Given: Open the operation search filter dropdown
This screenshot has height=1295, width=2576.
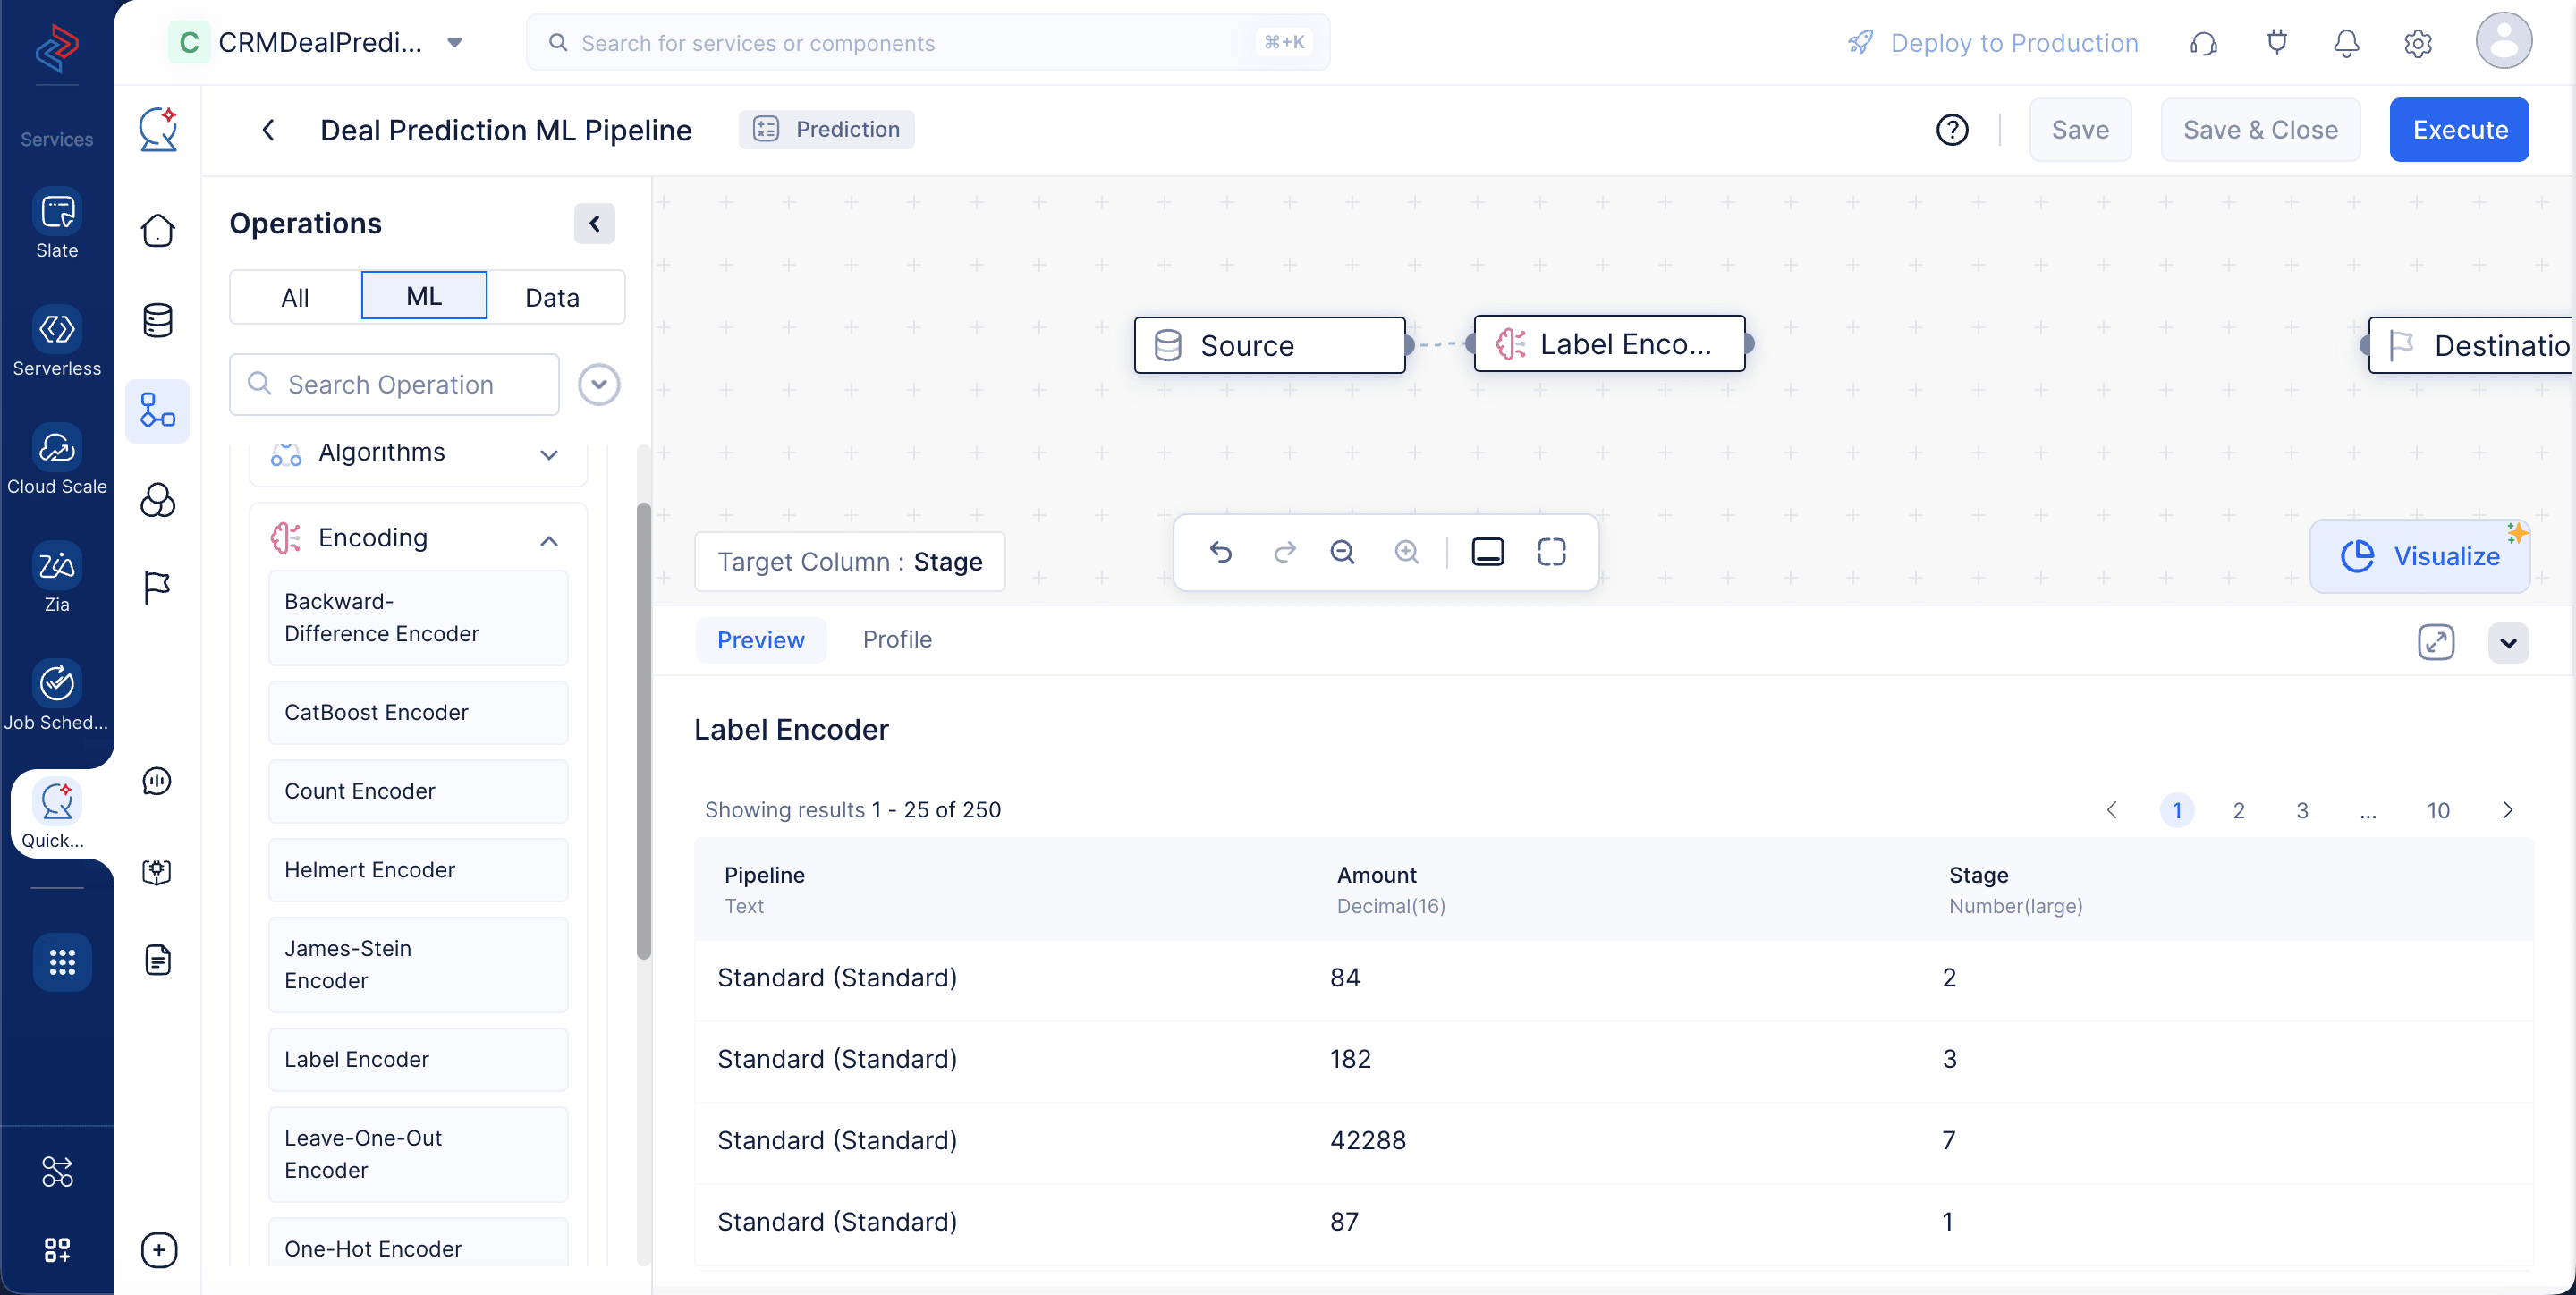Looking at the screenshot, I should coord(599,384).
